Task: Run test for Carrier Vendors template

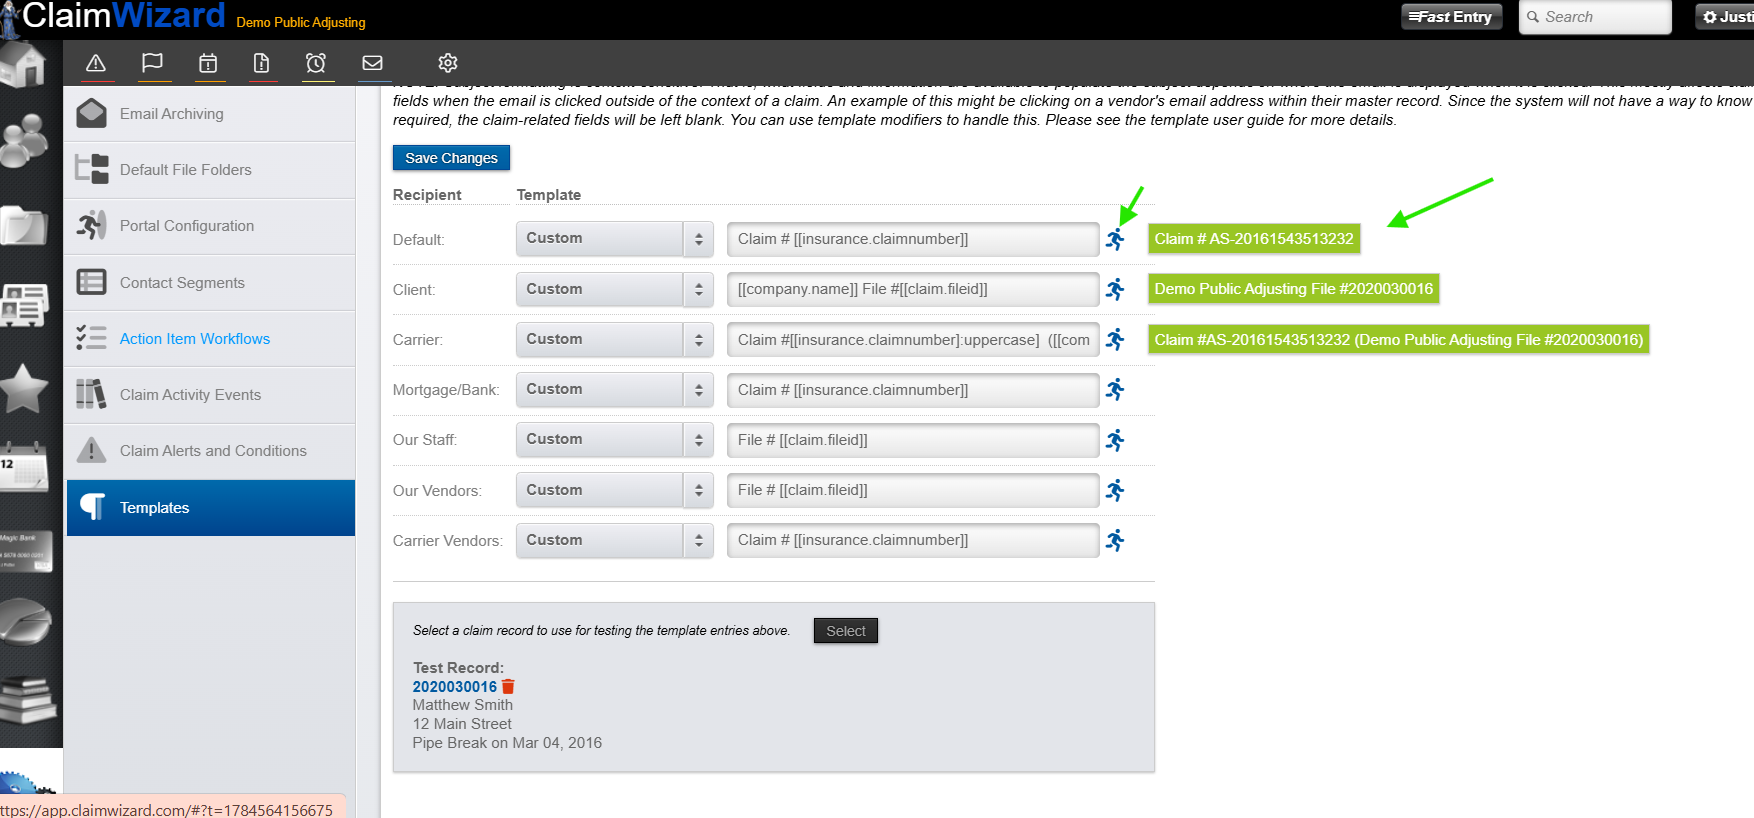Action: [x=1115, y=540]
